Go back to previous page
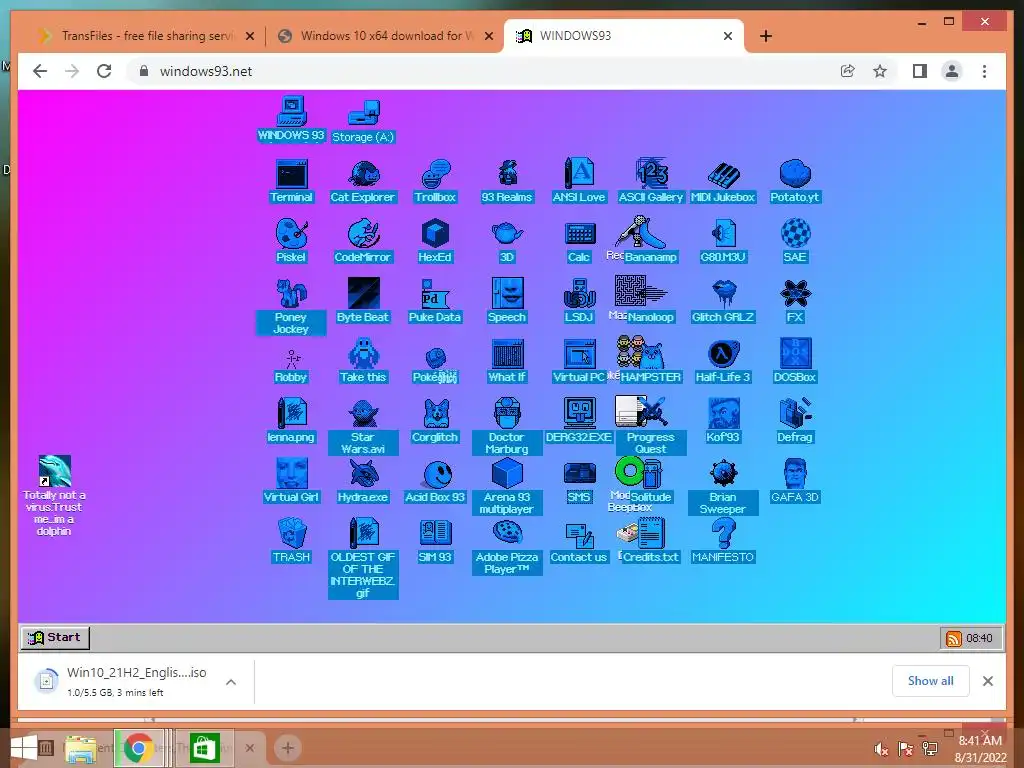The width and height of the screenshot is (1024, 768). [x=40, y=71]
